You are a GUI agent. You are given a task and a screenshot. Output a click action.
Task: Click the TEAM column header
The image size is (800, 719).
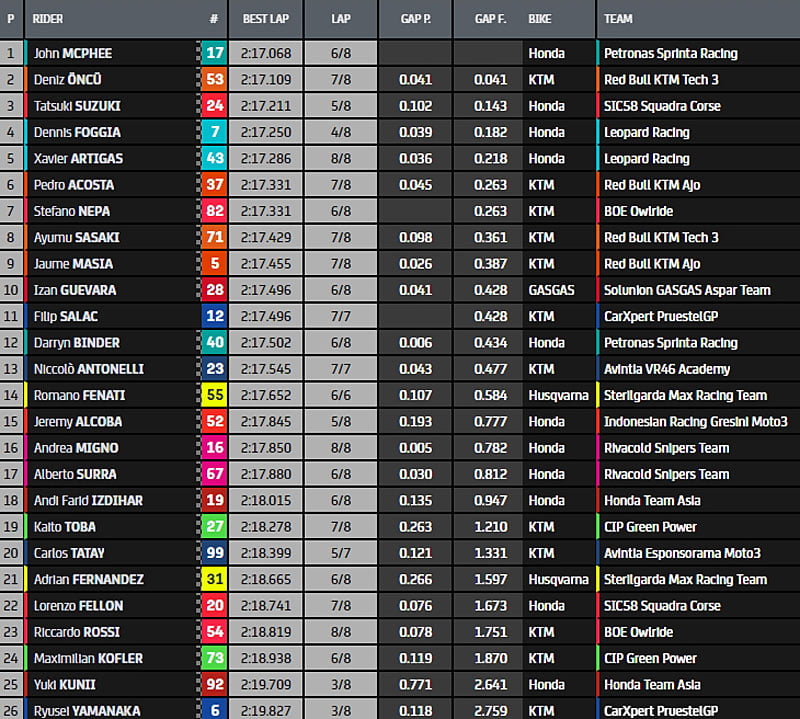click(620, 19)
